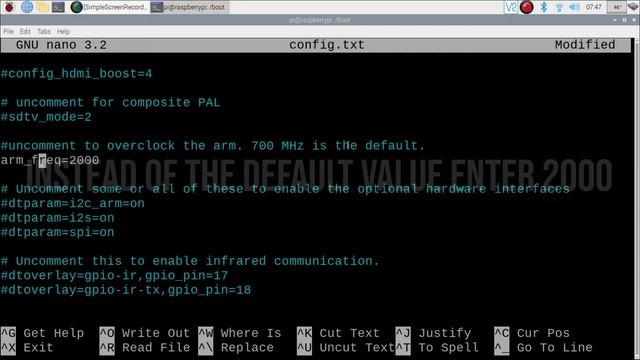Screen dimensions: 640x360
Task: Open the File menu in terminal
Action: click(x=9, y=31)
